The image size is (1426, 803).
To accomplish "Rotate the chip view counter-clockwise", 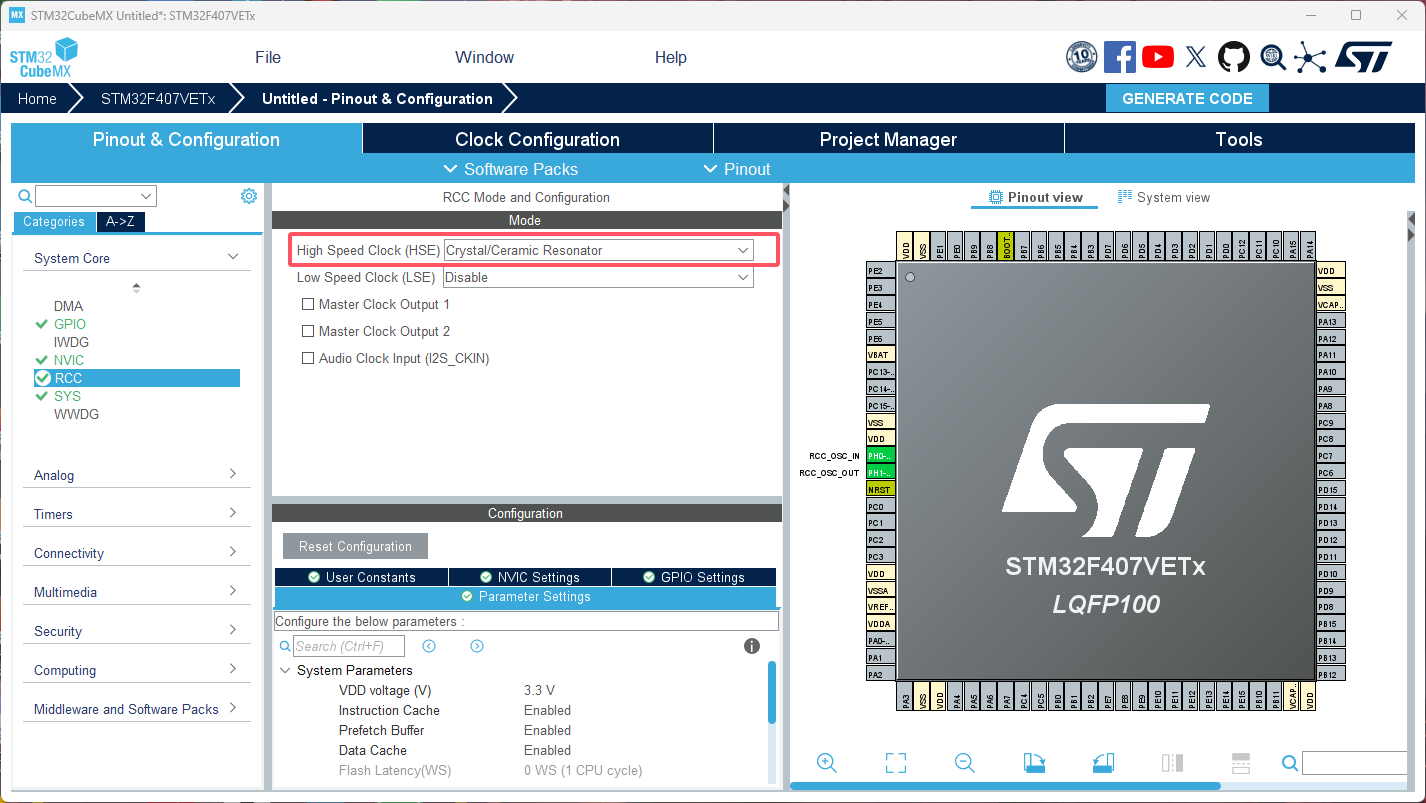I will point(1103,763).
